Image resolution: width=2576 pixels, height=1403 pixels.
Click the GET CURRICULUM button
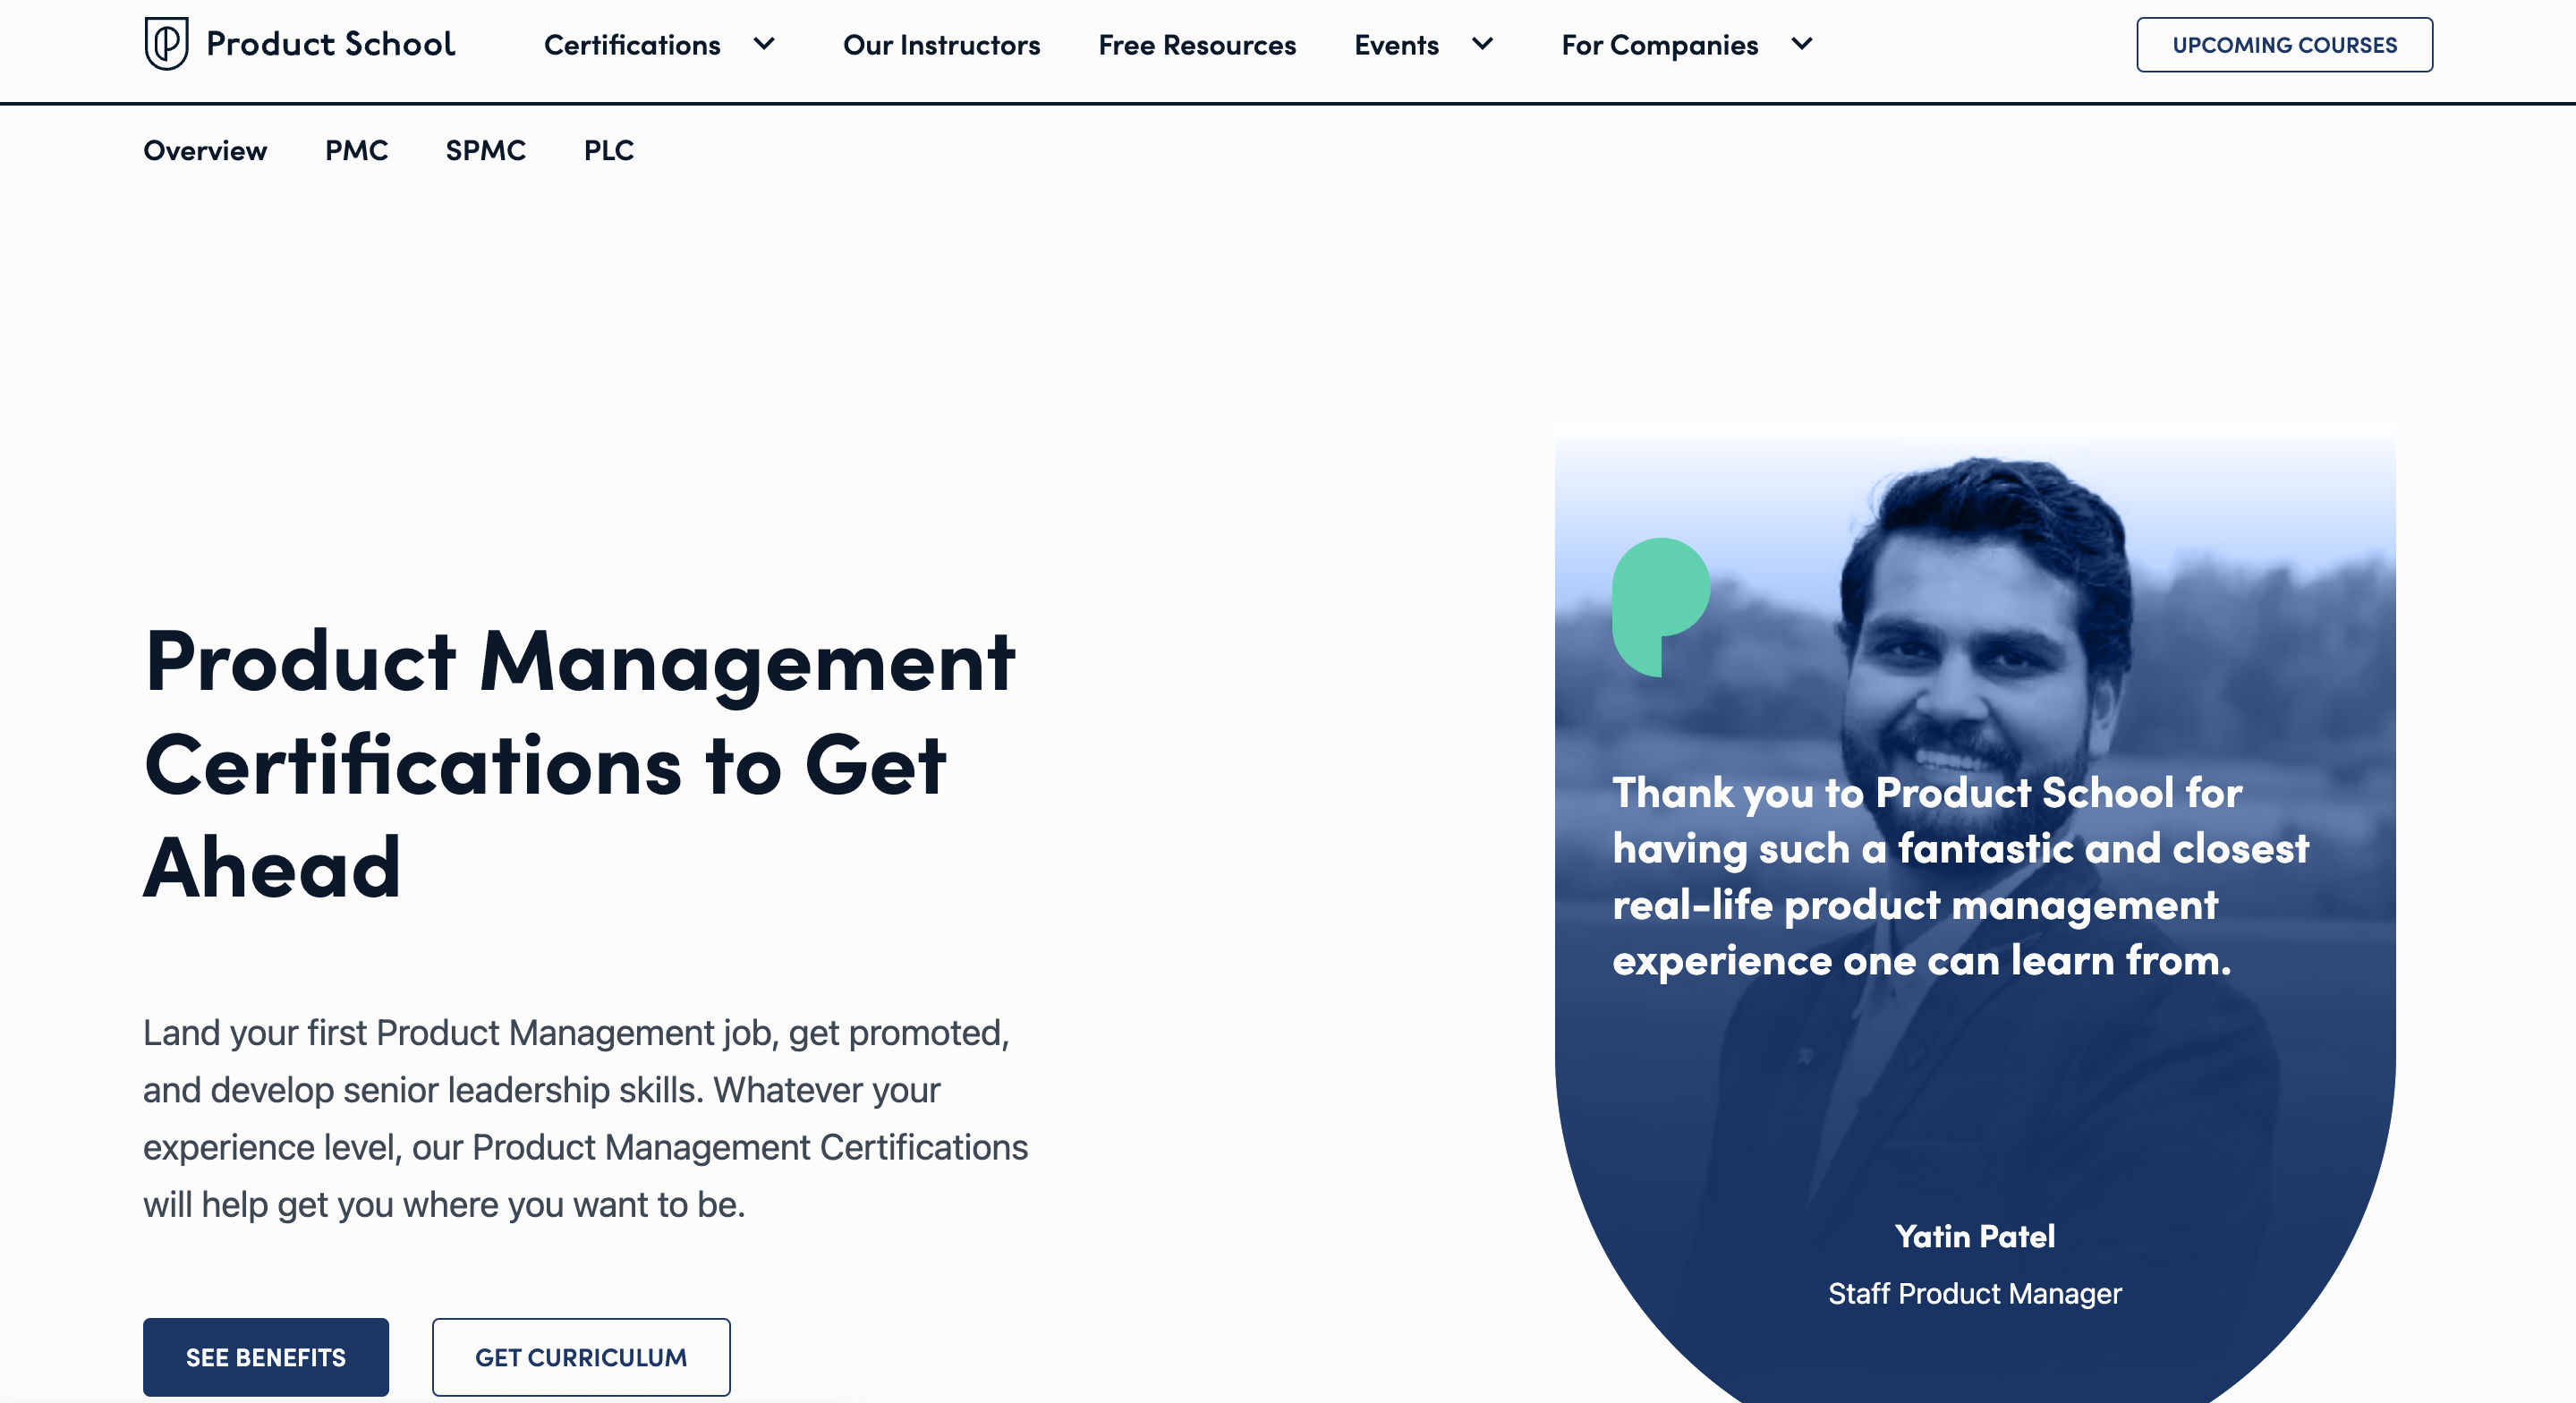point(582,1356)
